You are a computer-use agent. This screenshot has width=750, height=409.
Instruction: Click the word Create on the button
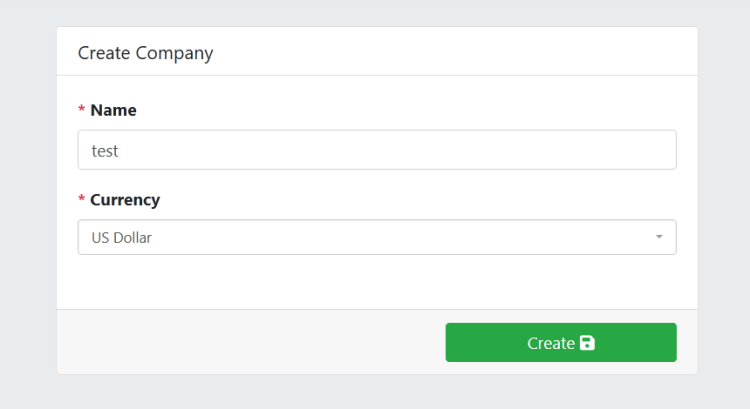coord(550,343)
